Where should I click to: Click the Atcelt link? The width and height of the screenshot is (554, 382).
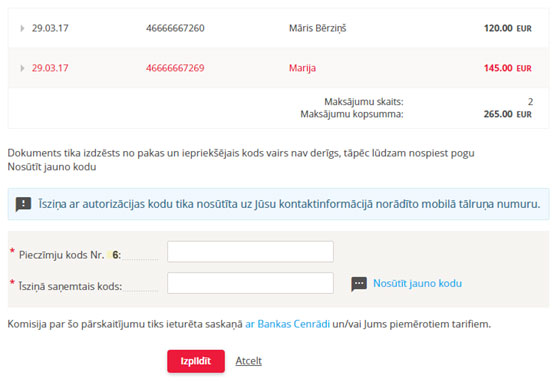point(248,361)
